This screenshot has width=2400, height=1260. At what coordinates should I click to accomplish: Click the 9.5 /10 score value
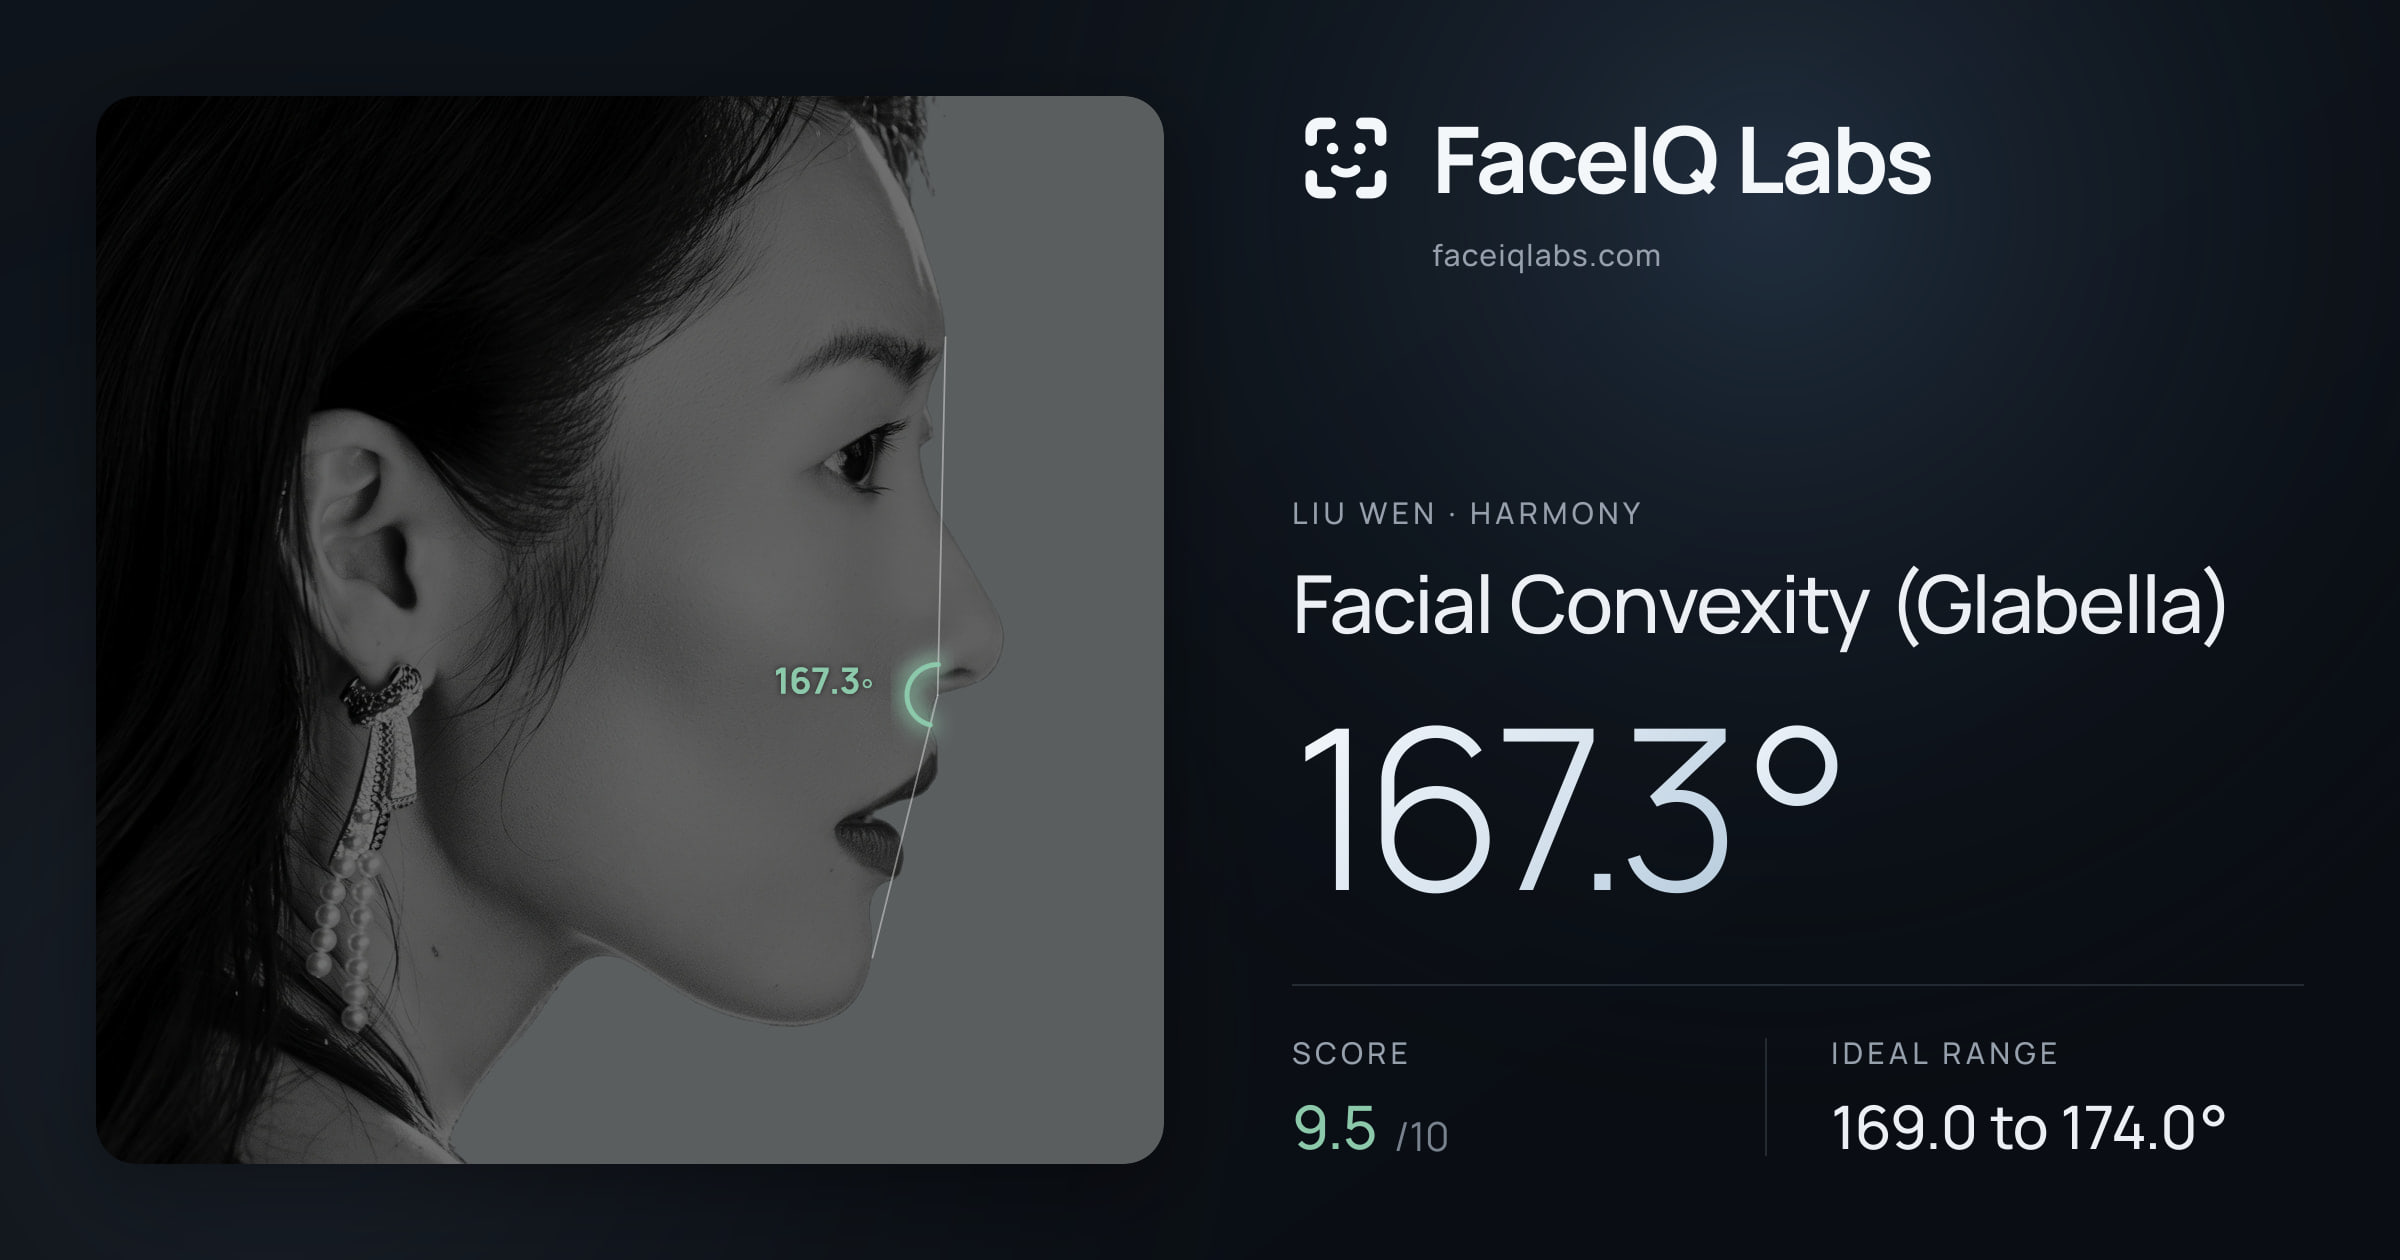pos(1370,1130)
